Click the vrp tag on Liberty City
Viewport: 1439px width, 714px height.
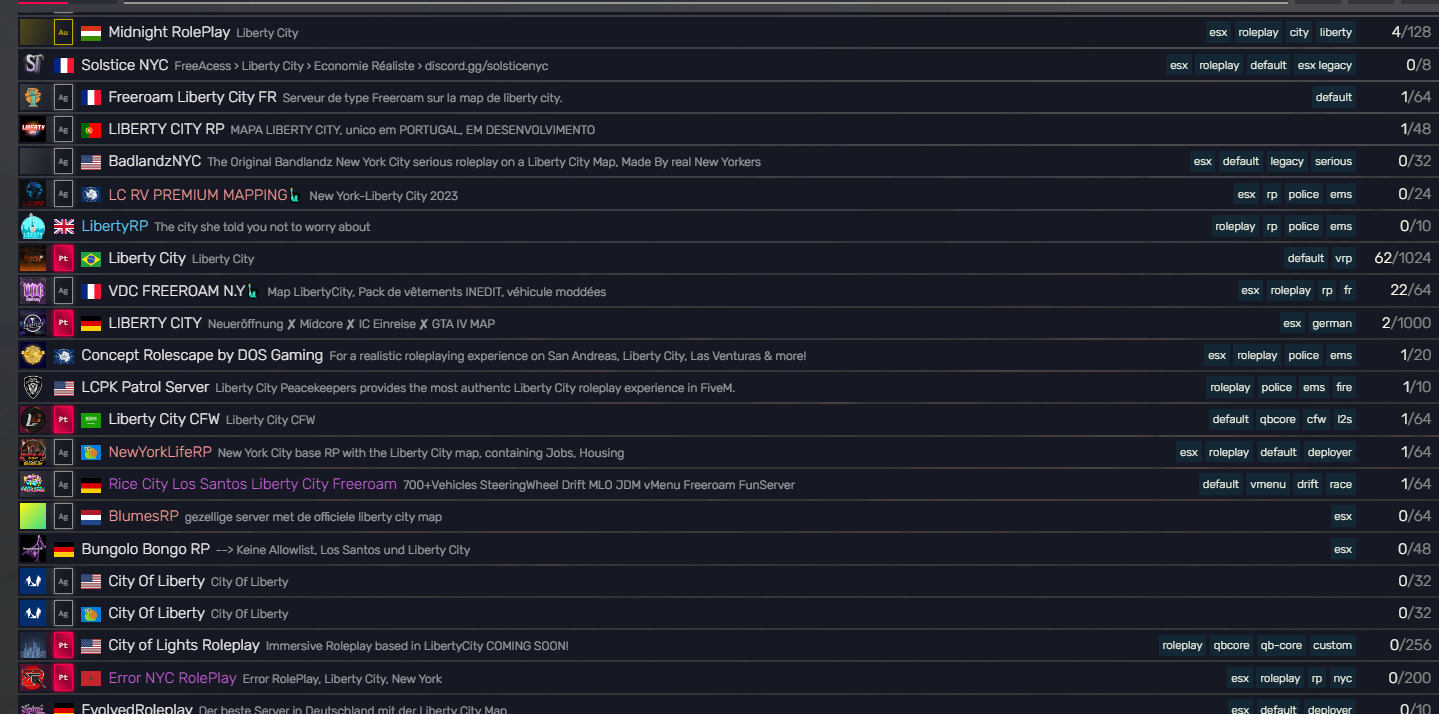tap(1344, 258)
